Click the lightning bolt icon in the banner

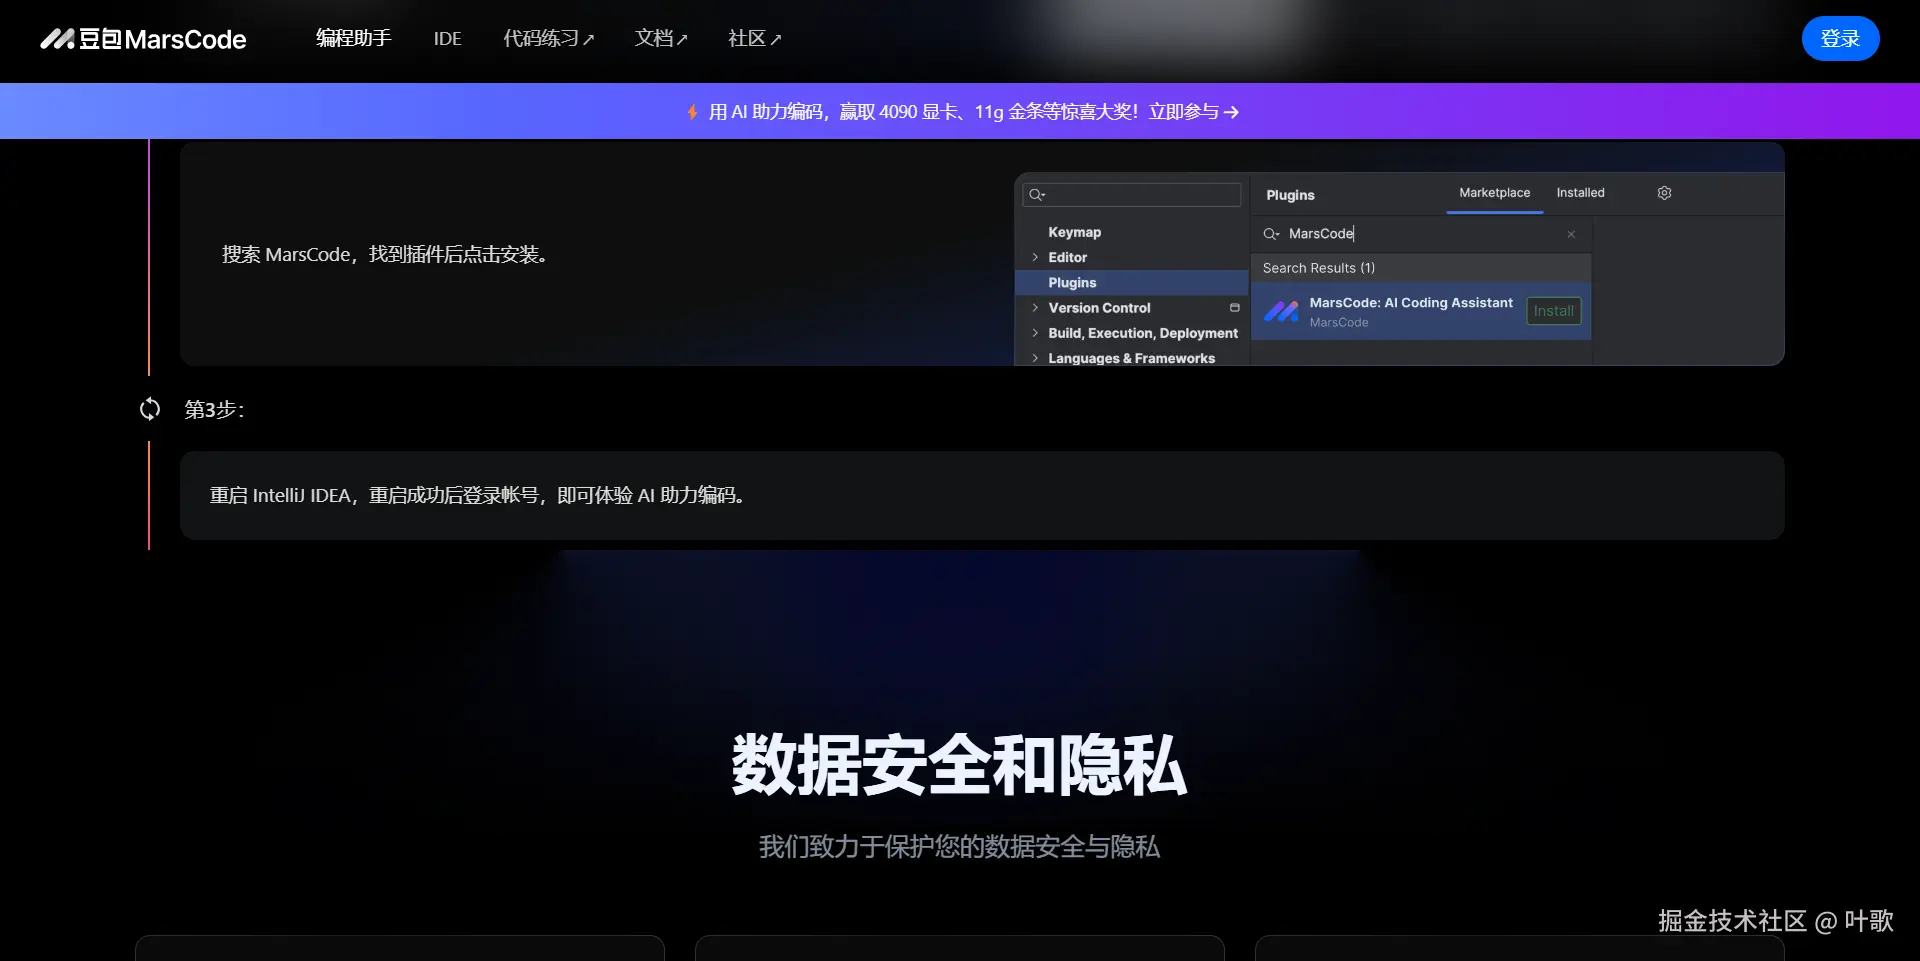point(691,111)
